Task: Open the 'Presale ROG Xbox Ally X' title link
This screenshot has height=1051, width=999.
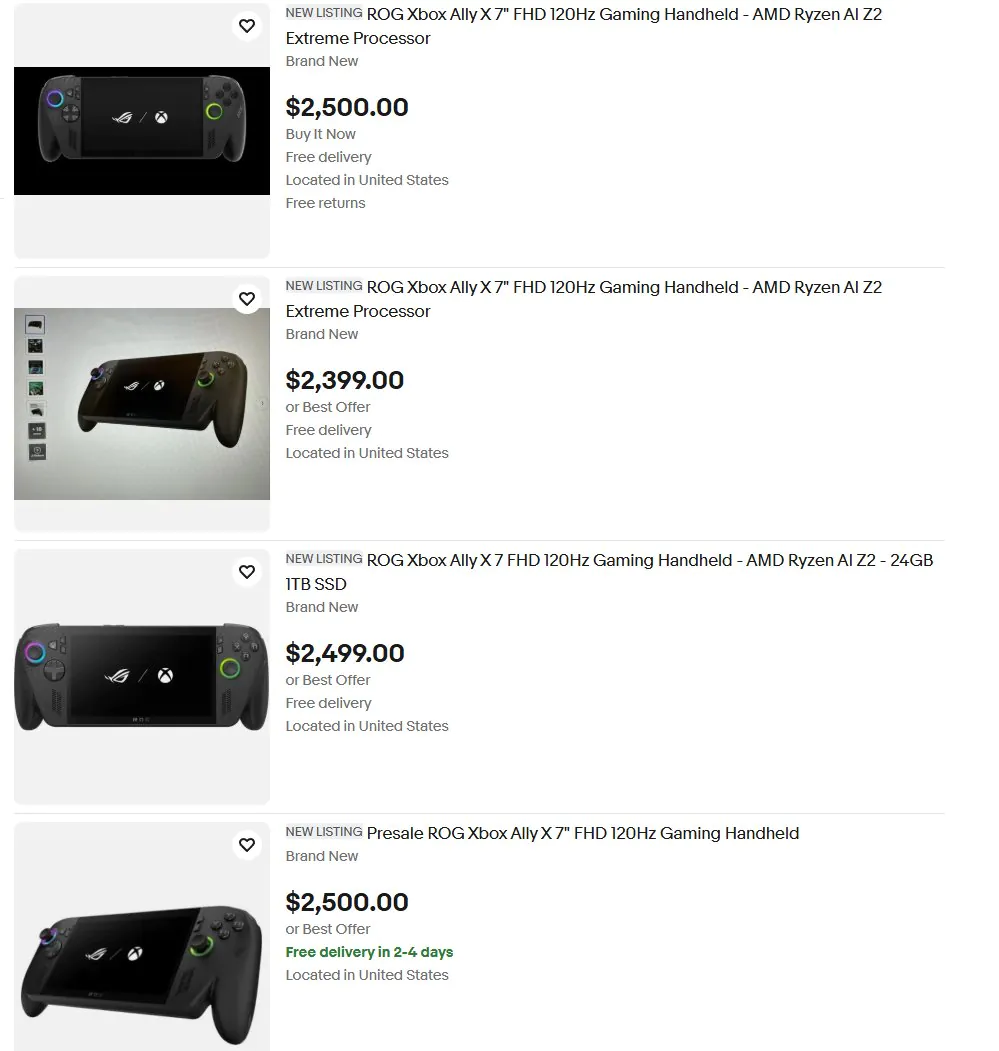Action: pos(582,834)
